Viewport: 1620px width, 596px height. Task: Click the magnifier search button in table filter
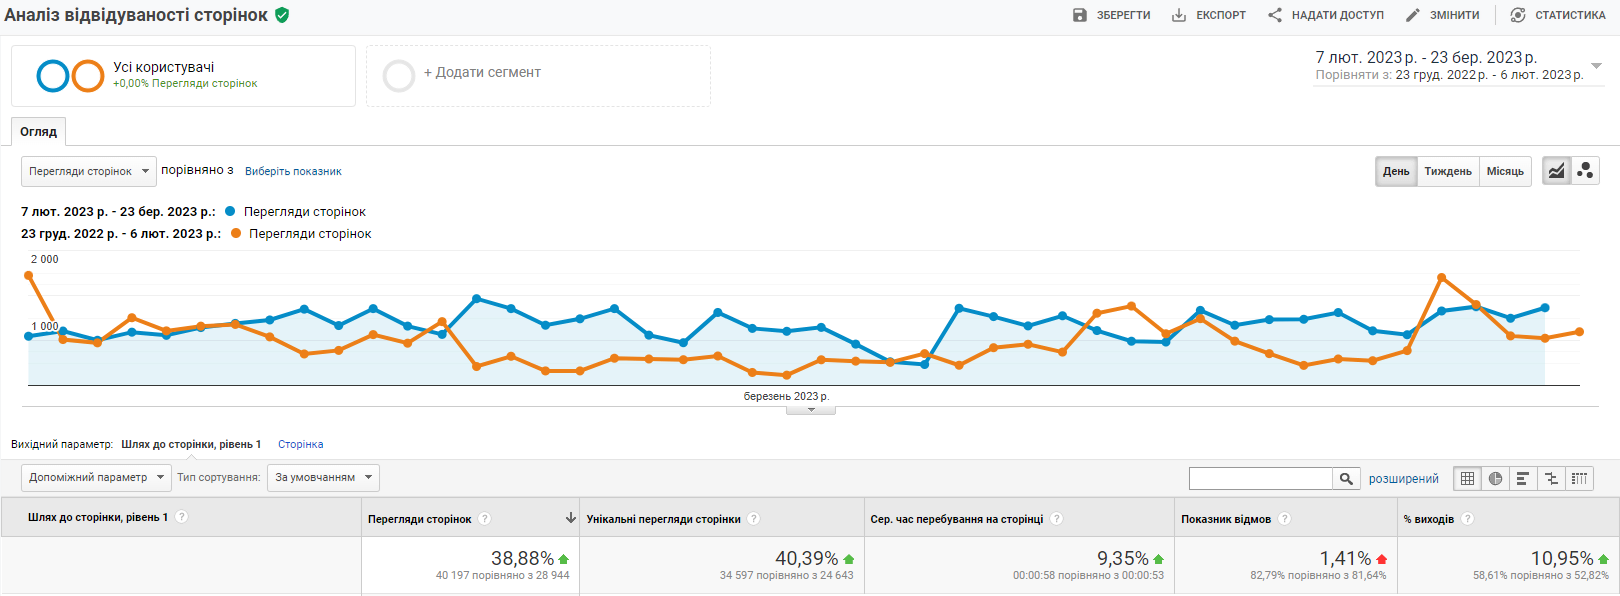coord(1346,479)
